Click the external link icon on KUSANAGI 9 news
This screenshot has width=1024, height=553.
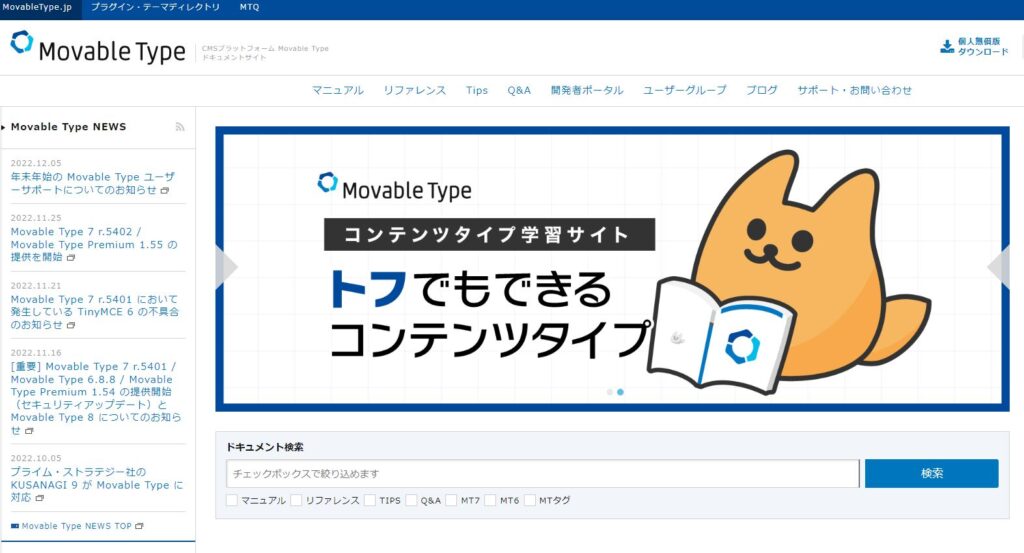[40, 498]
